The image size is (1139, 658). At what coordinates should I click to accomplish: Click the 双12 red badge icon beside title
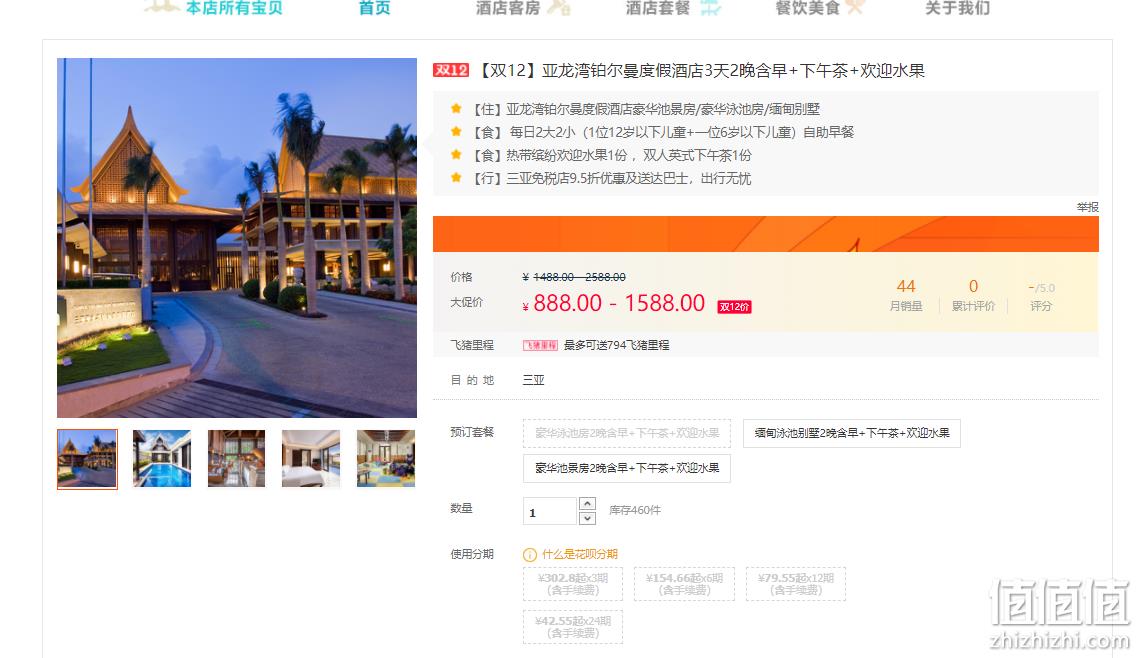(450, 70)
